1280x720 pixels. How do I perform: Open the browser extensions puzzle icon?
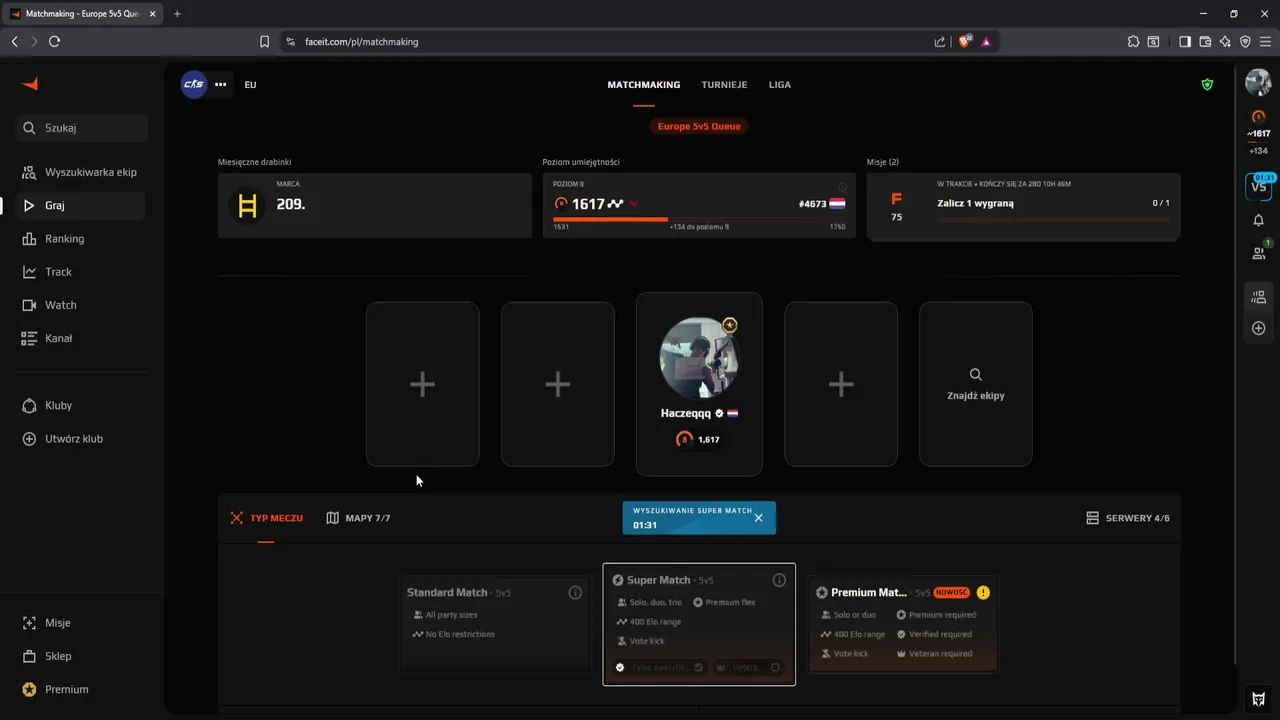pos(1133,42)
